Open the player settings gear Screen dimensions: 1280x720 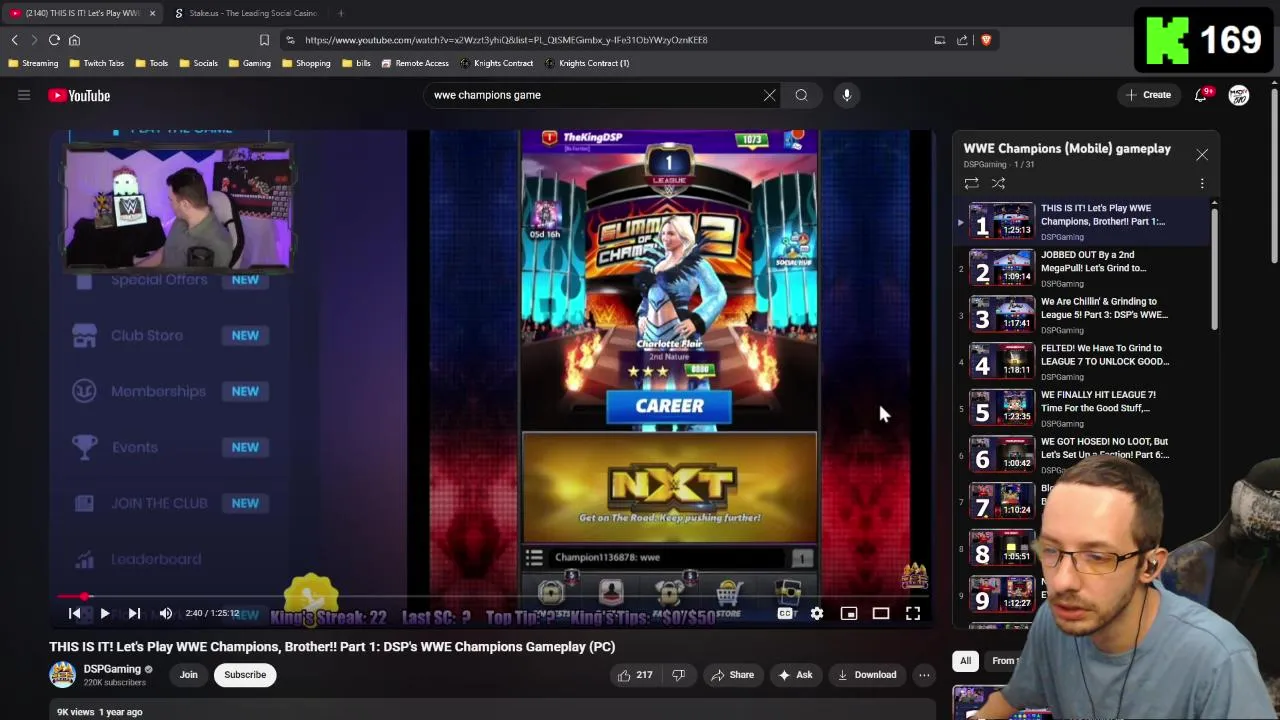(x=817, y=613)
